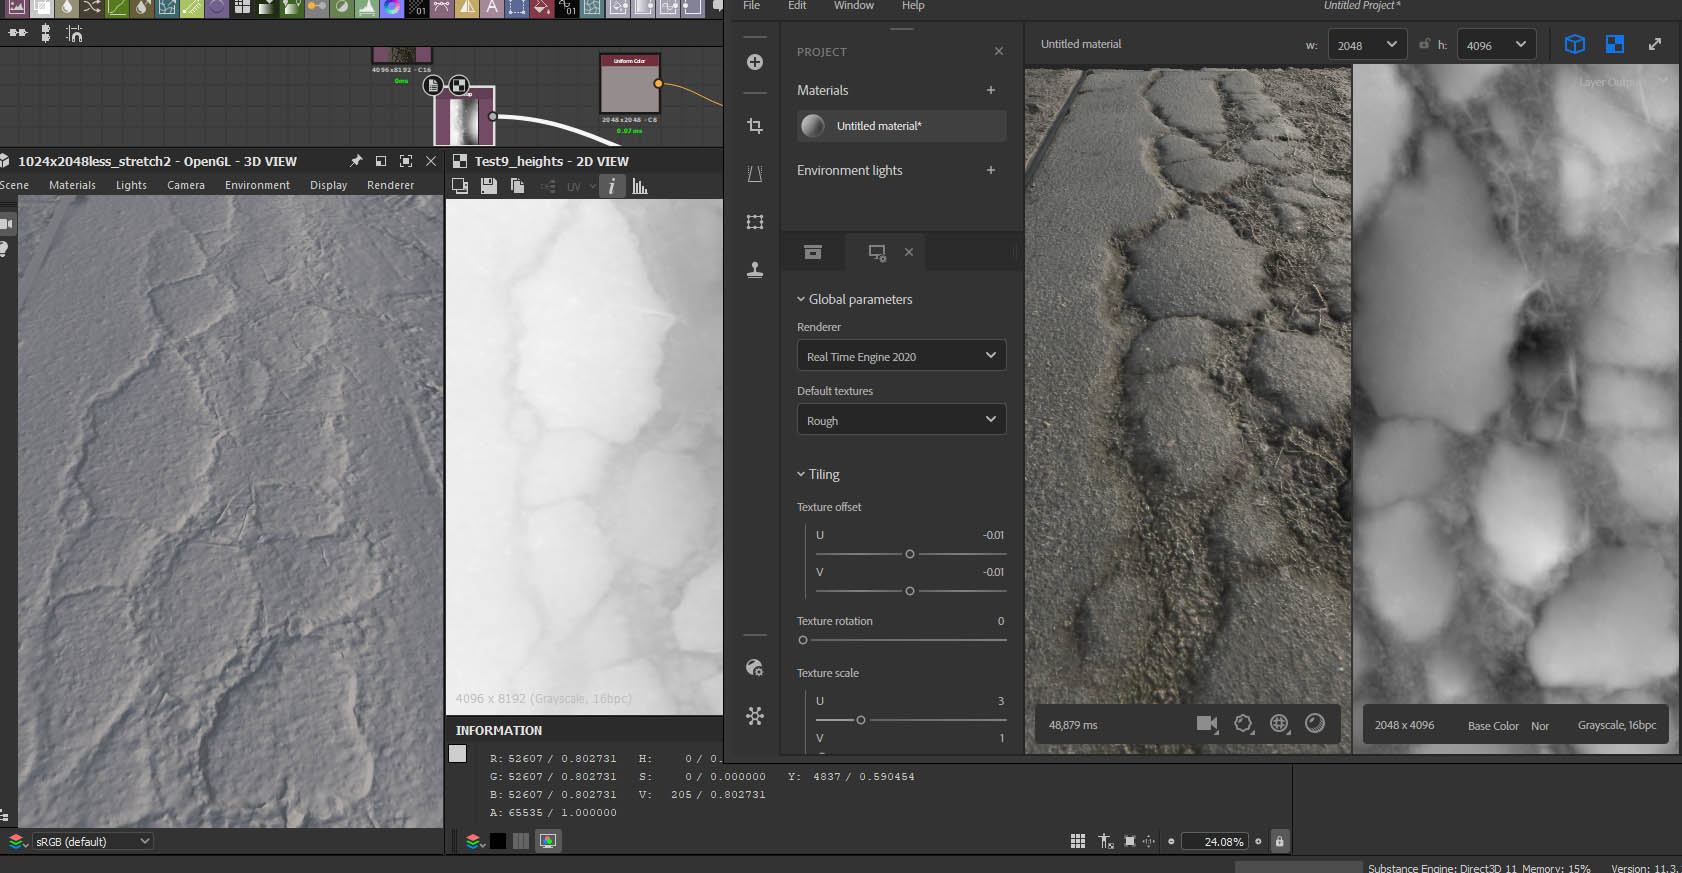Open the Edit menu in Sampler
This screenshot has height=873, width=1682.
coord(797,6)
